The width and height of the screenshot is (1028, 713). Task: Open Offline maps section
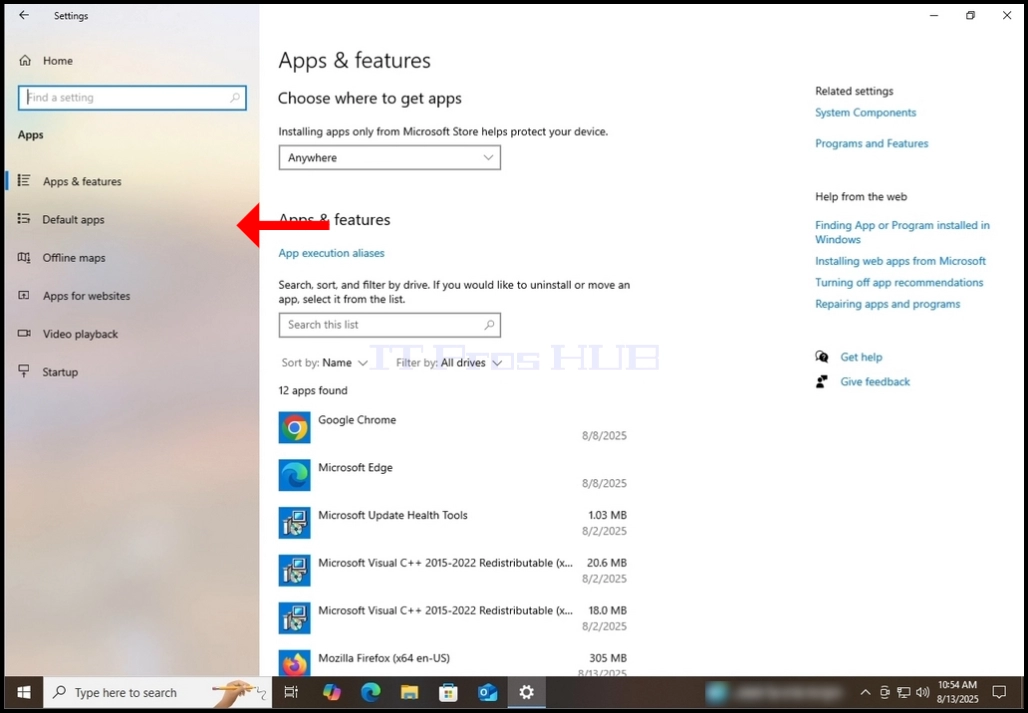74,258
